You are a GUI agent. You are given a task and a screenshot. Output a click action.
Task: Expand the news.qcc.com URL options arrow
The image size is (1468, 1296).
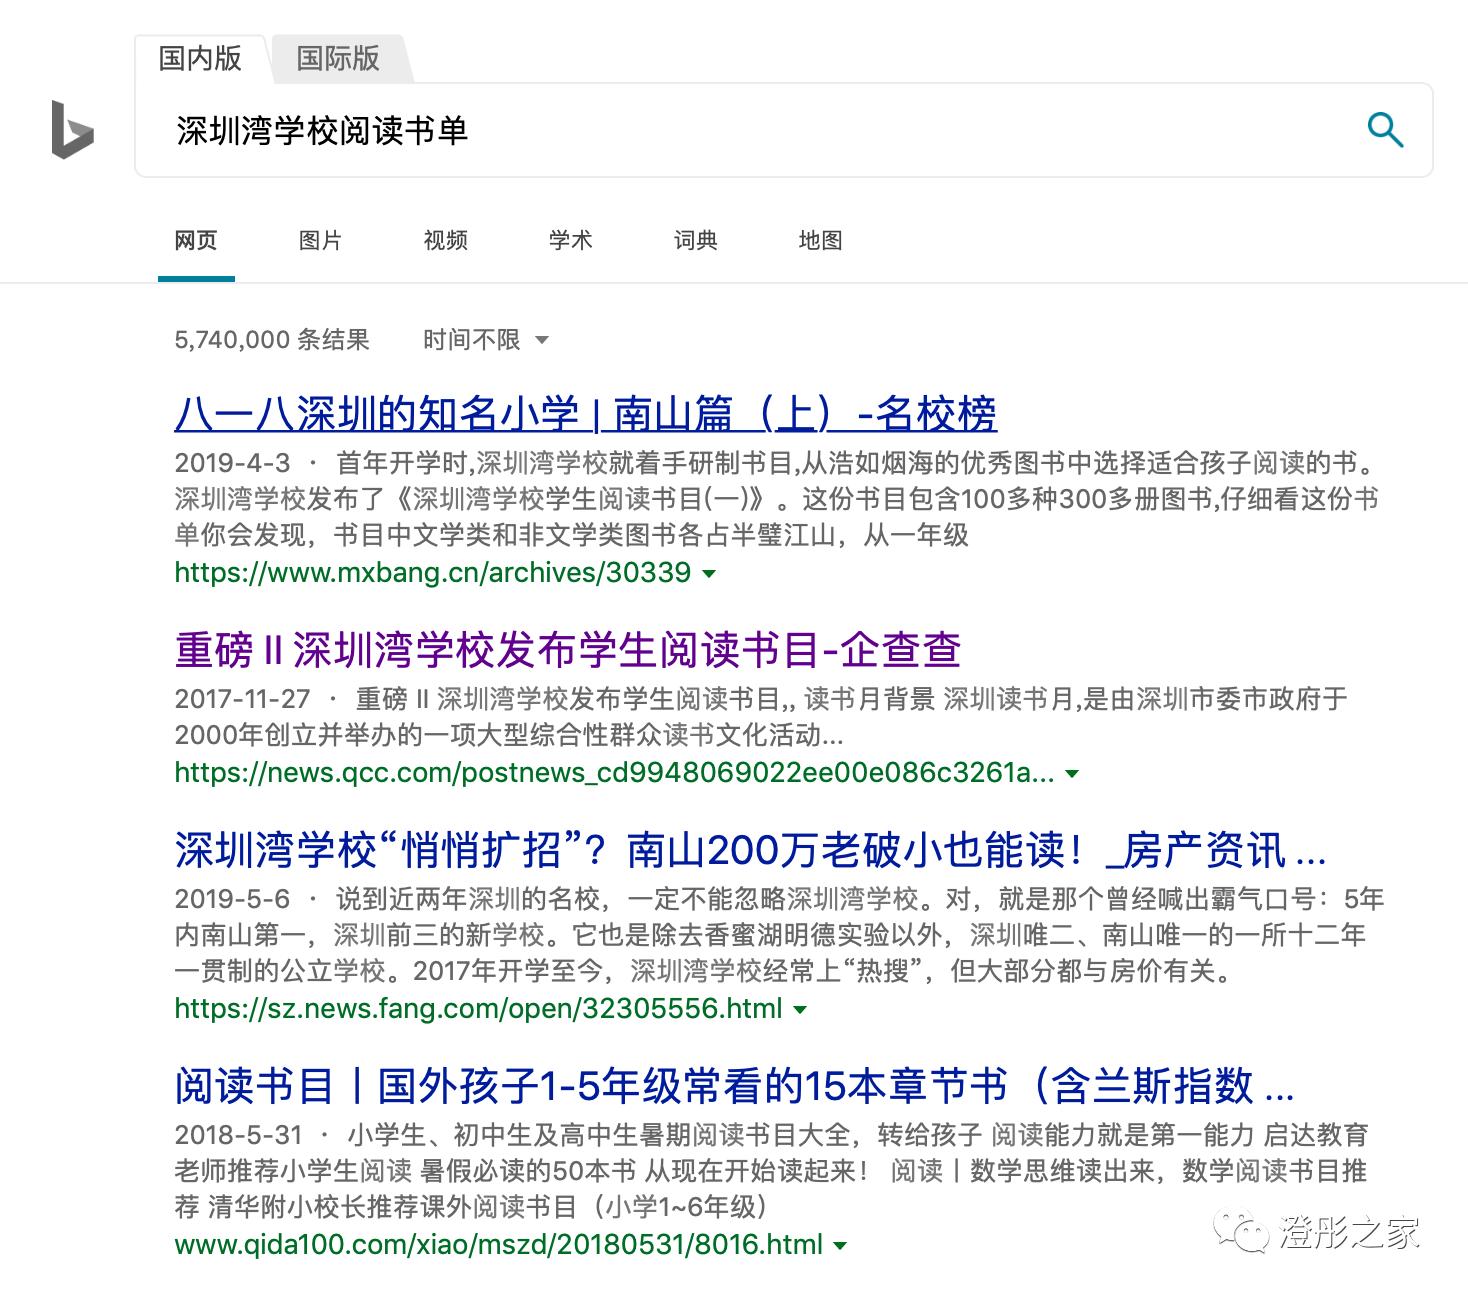point(1073,773)
